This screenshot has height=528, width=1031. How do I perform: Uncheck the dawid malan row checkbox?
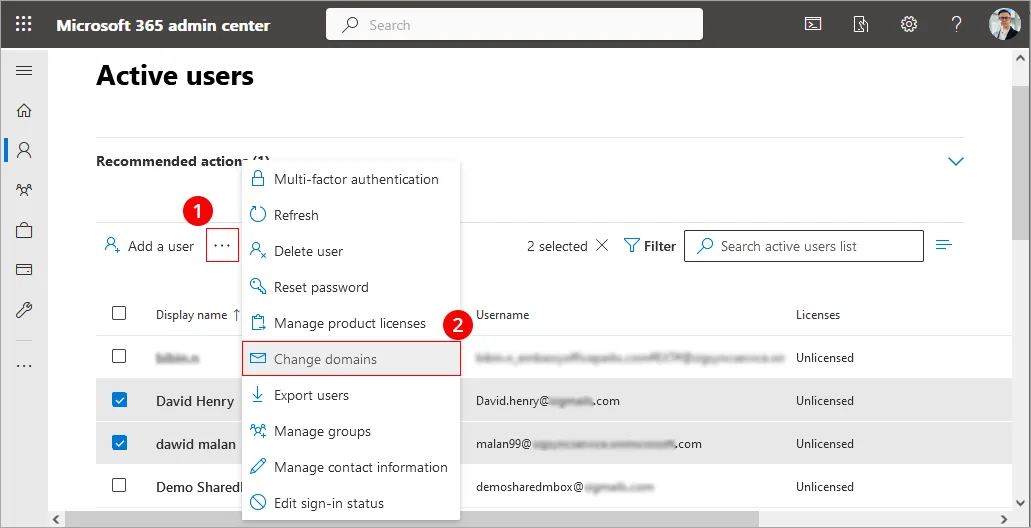pos(119,443)
